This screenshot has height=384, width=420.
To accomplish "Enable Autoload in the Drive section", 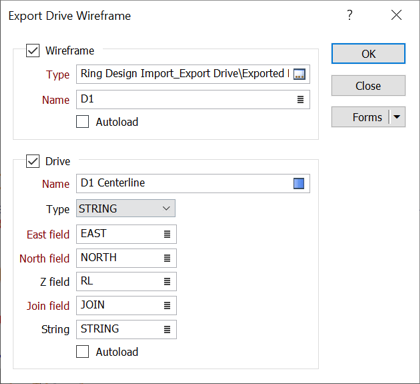I will [x=82, y=352].
